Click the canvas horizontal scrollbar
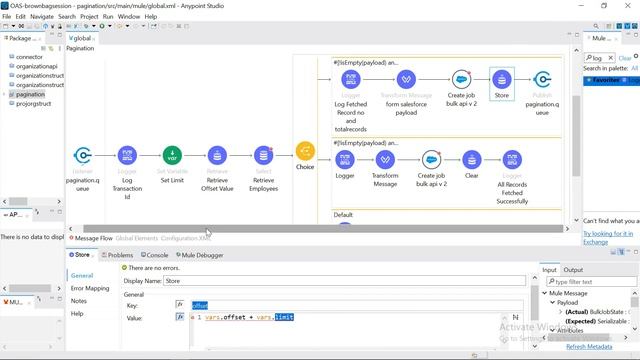640x360 pixels. (323, 229)
